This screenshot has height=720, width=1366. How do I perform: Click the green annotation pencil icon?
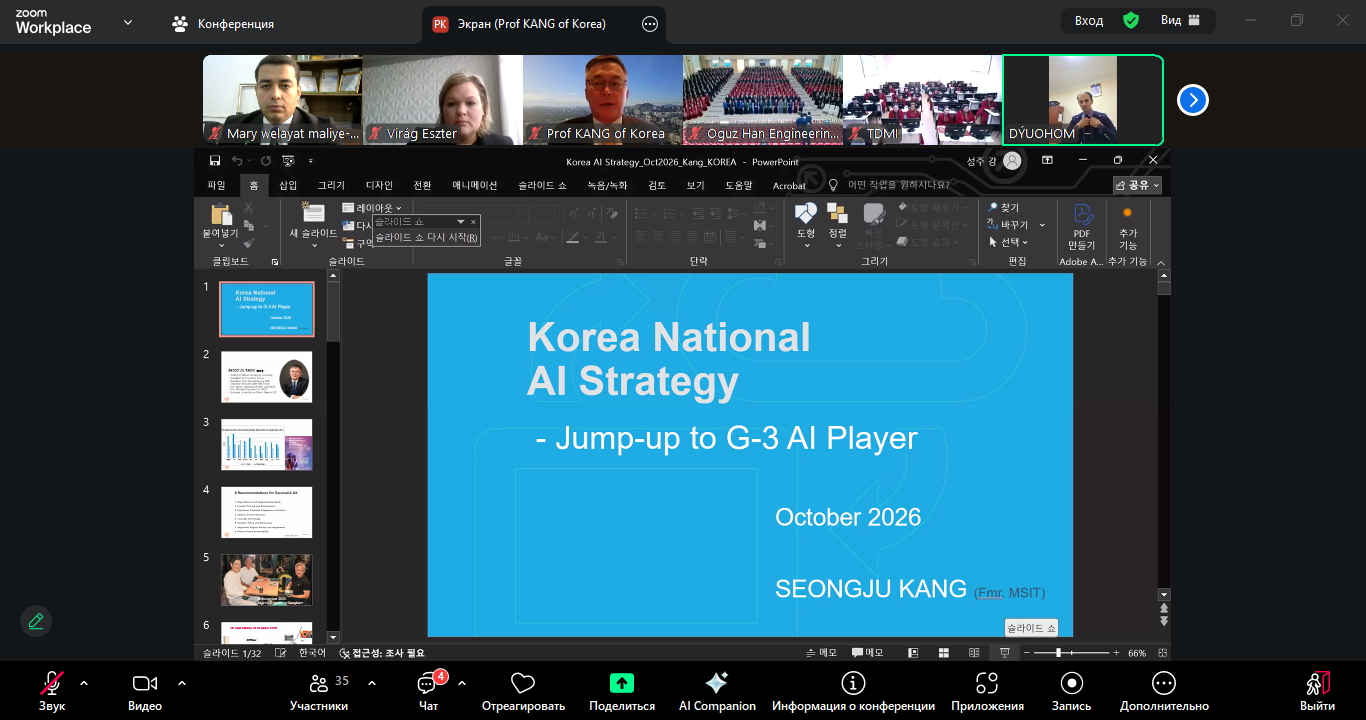click(36, 621)
